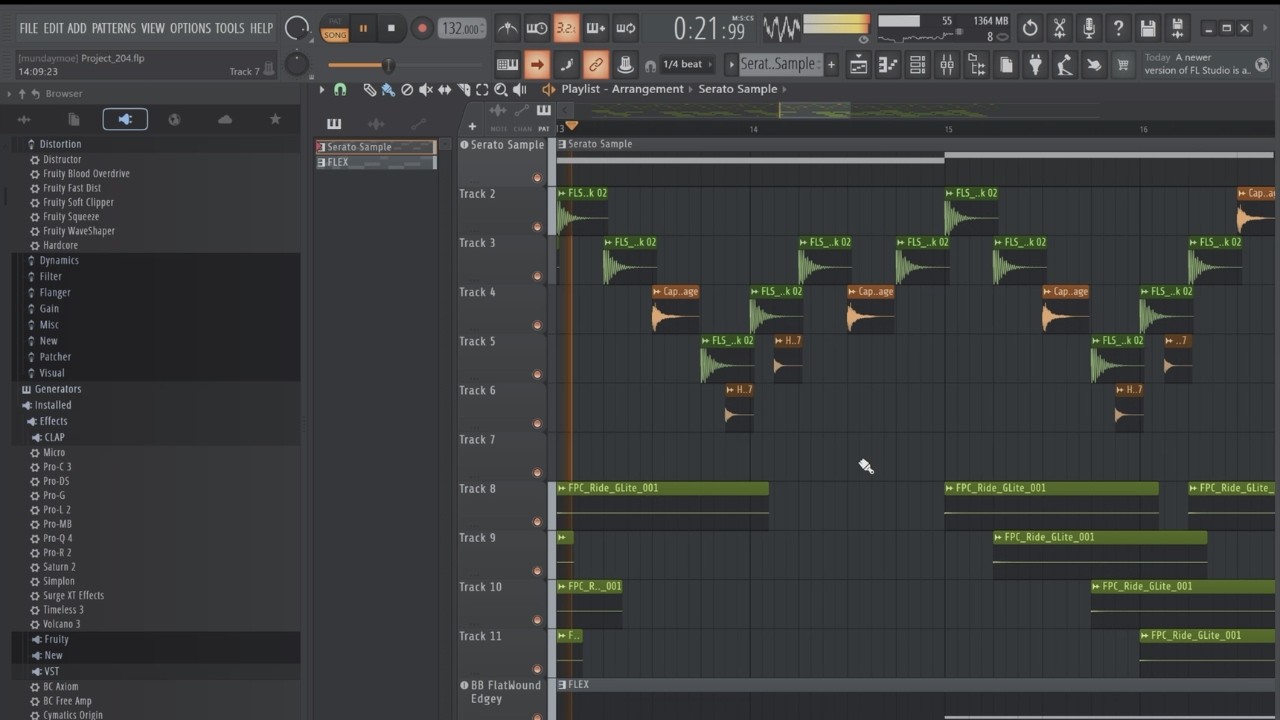The image size is (1280, 720).
Task: Expand the Generators folder in browser
Action: pos(57,389)
